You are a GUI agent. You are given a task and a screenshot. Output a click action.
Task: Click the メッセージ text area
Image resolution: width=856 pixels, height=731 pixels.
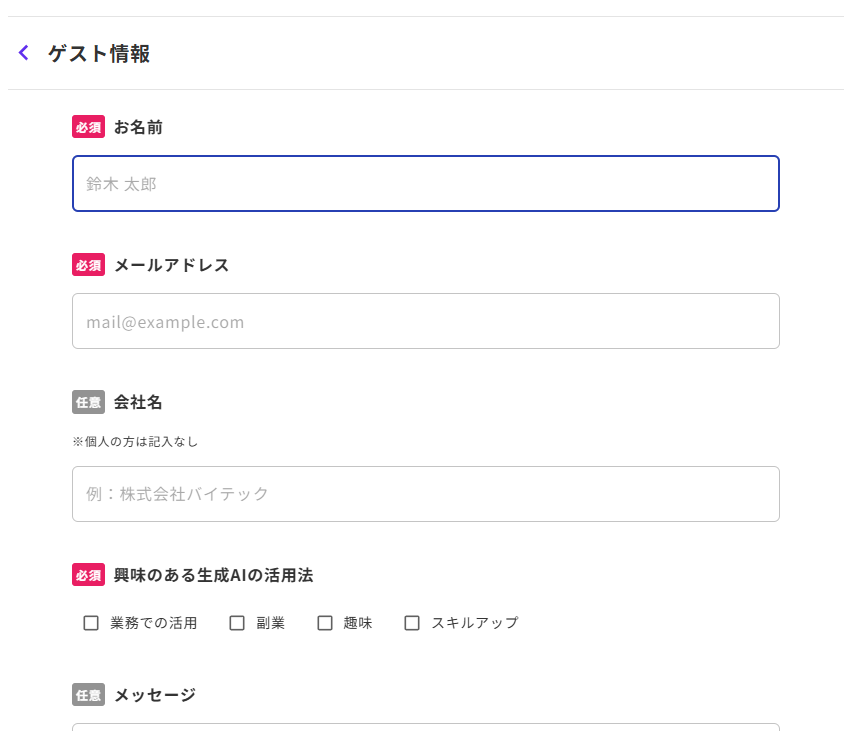tap(425, 726)
